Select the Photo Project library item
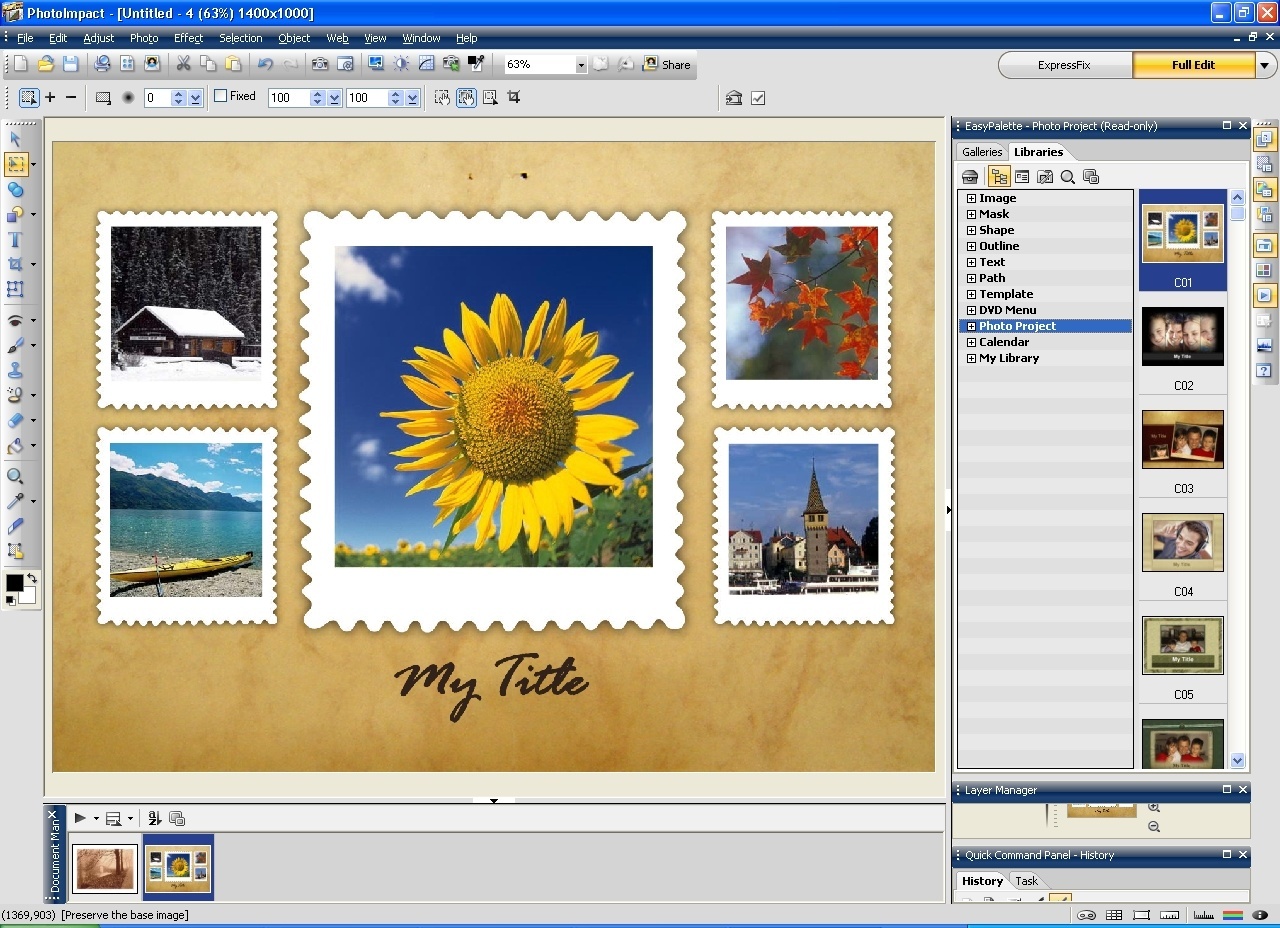 tap(1017, 326)
